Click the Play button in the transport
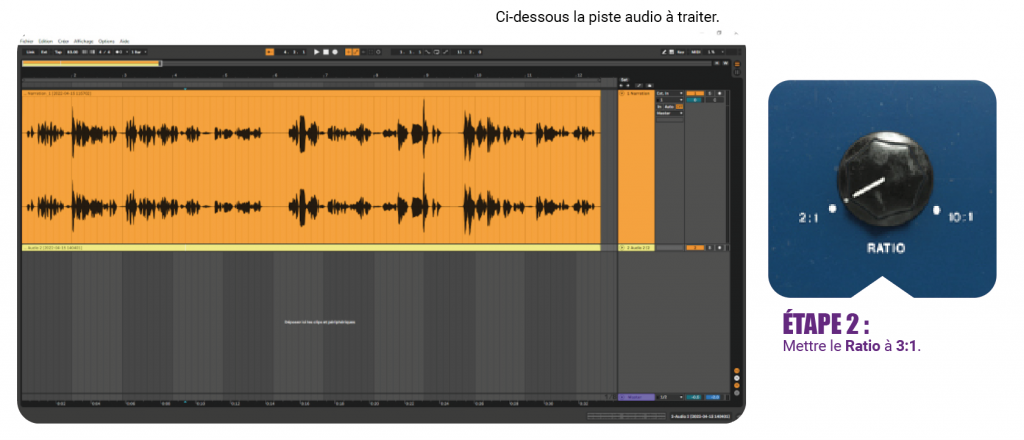The height and width of the screenshot is (440, 1024). (317, 52)
